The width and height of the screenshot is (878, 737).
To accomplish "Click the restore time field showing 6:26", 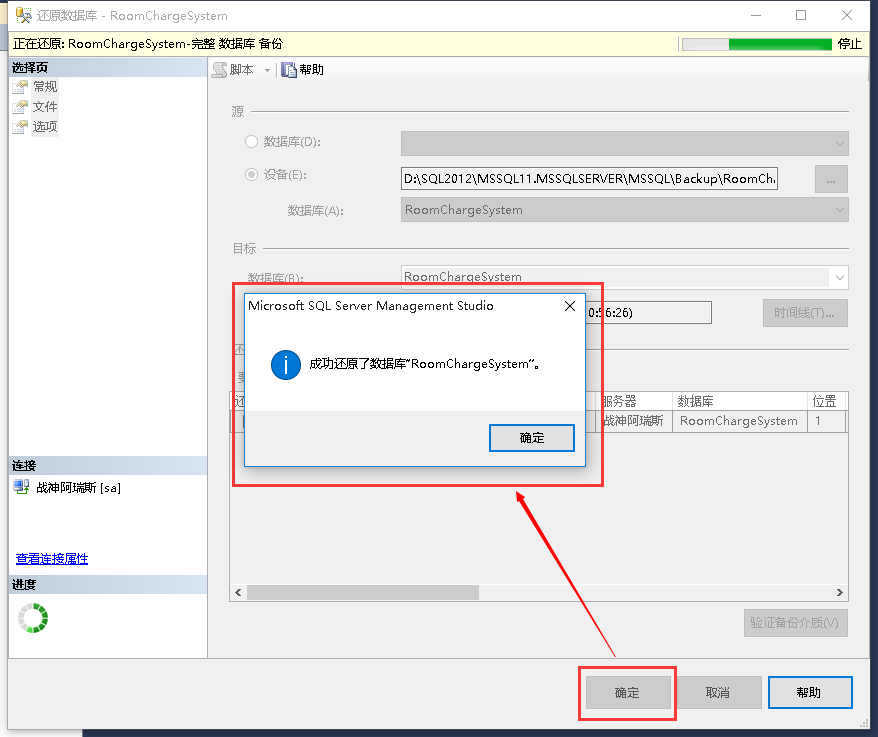I will click(x=648, y=312).
